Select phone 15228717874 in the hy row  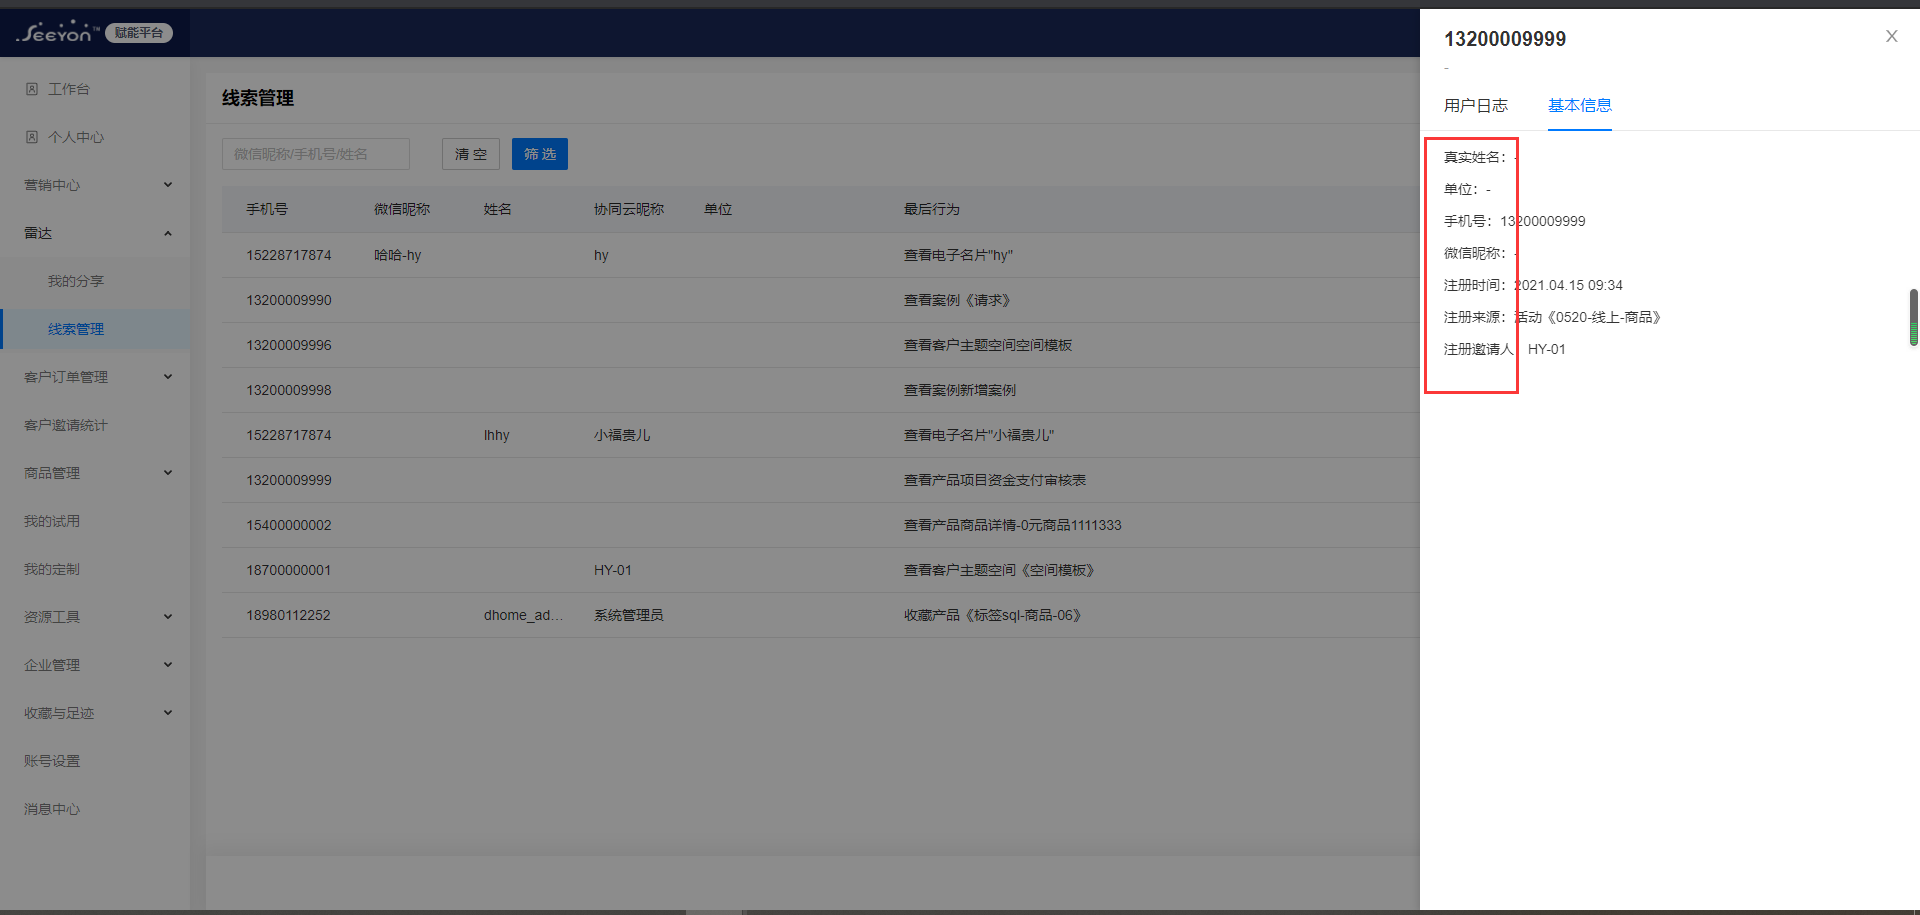(x=289, y=255)
